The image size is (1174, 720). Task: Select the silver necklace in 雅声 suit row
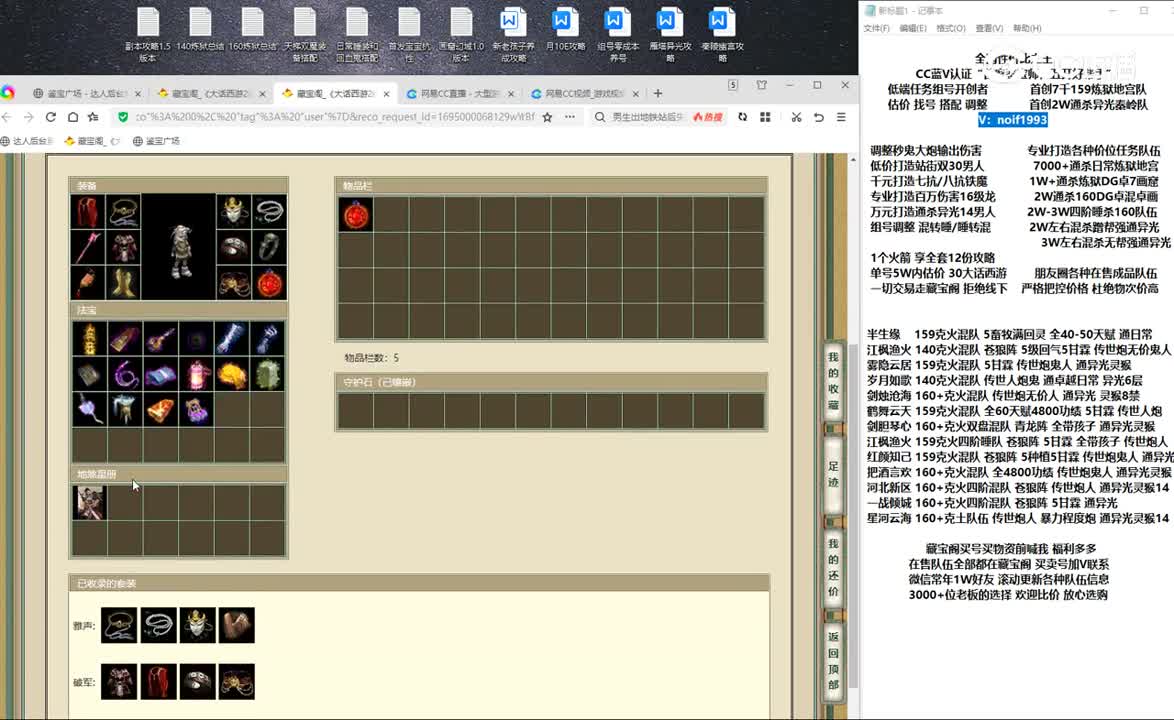tap(159, 625)
